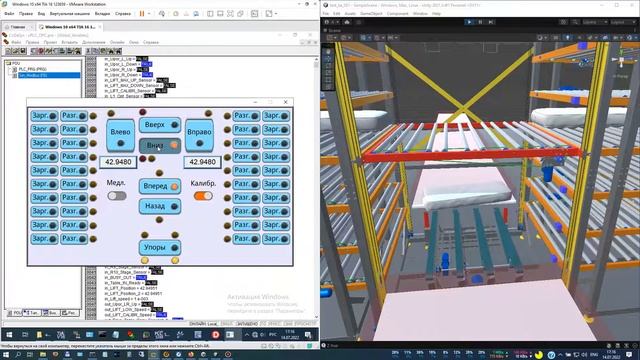Open host Windows Start menu on bottom taskbar

coord(6,355)
